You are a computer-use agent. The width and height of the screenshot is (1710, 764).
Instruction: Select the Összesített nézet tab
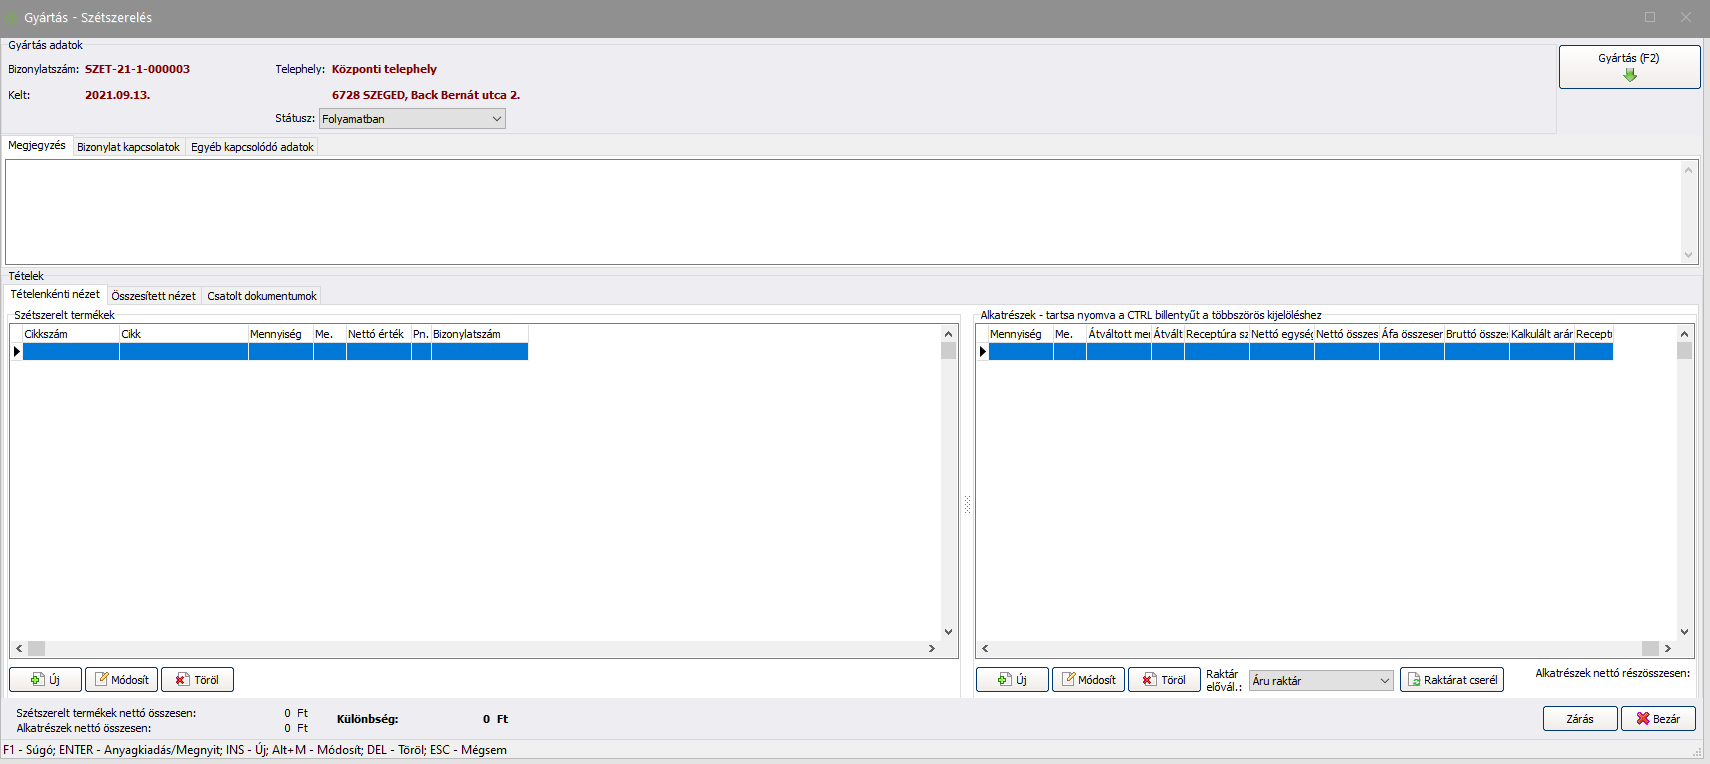tap(153, 296)
